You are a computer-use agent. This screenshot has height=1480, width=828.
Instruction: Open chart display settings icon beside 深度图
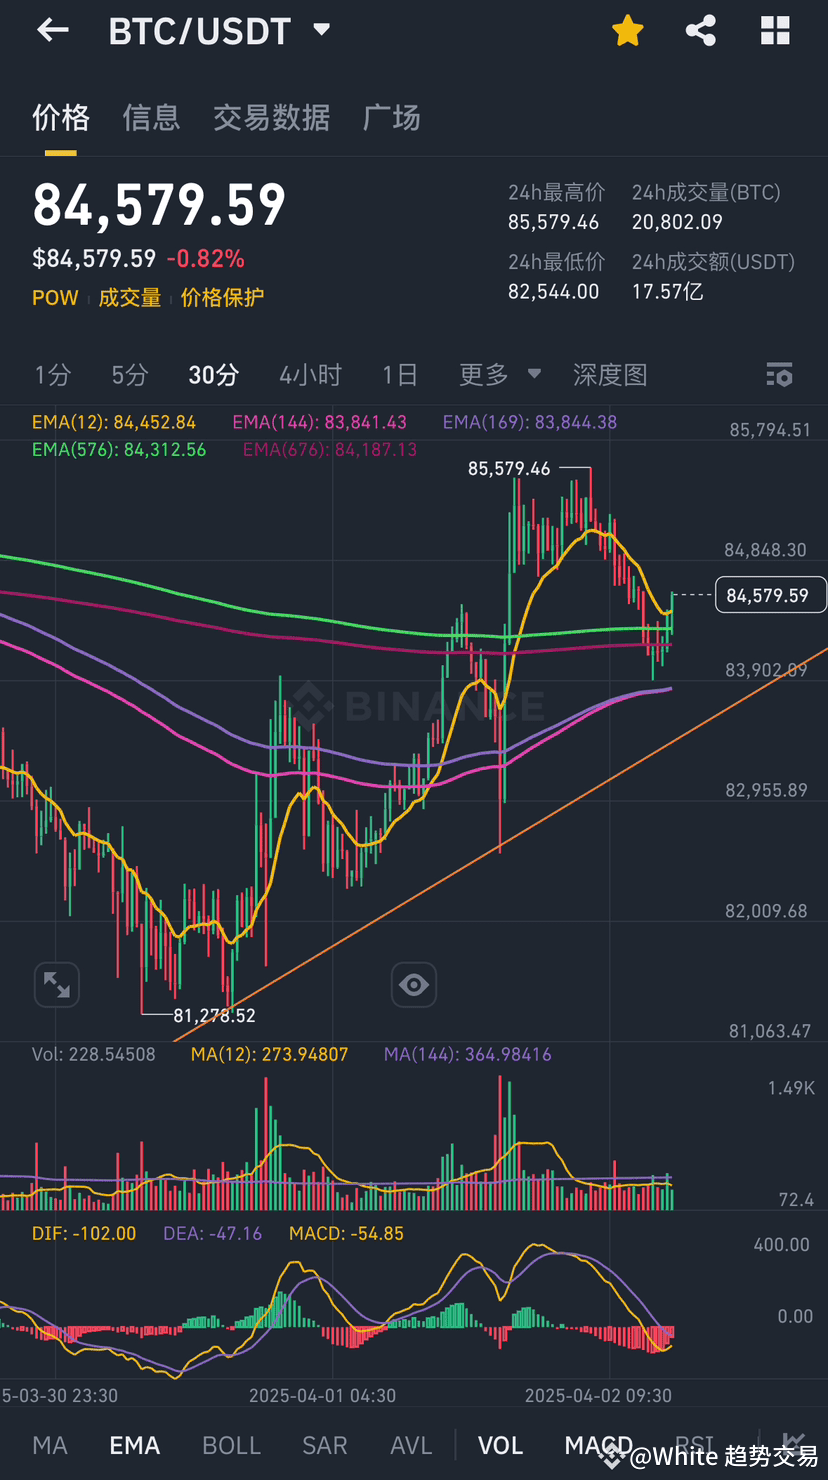click(x=779, y=375)
